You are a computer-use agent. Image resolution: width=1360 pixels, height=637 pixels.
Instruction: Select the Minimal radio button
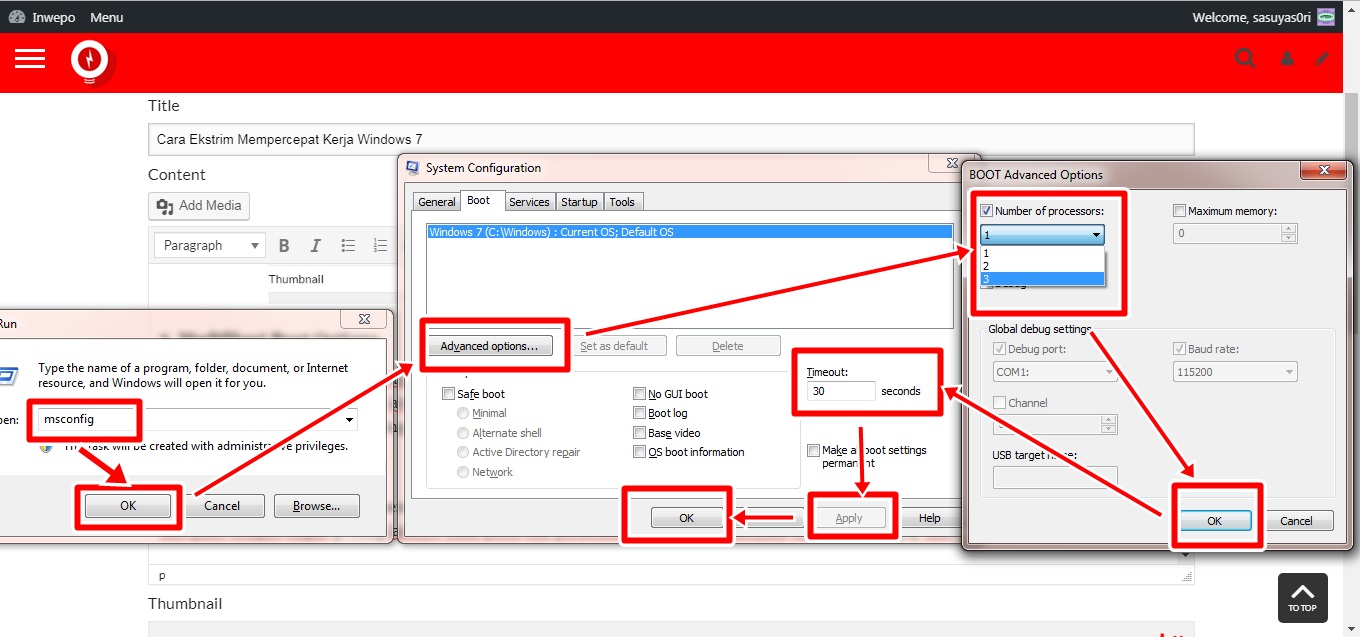point(463,413)
